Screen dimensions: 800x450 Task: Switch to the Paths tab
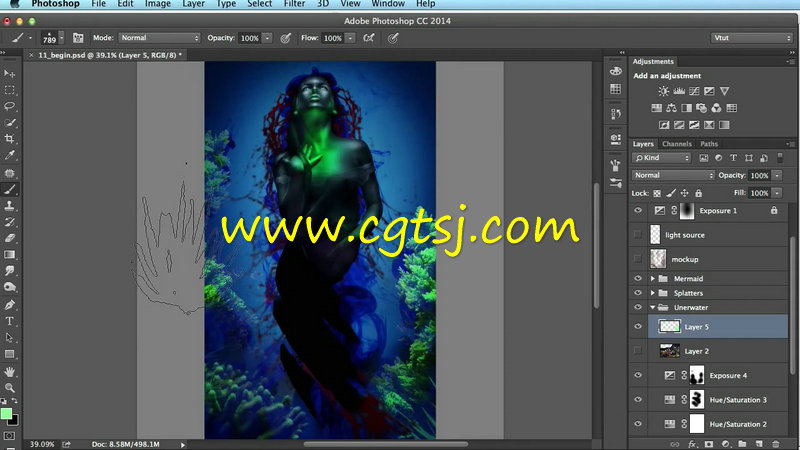pos(709,144)
